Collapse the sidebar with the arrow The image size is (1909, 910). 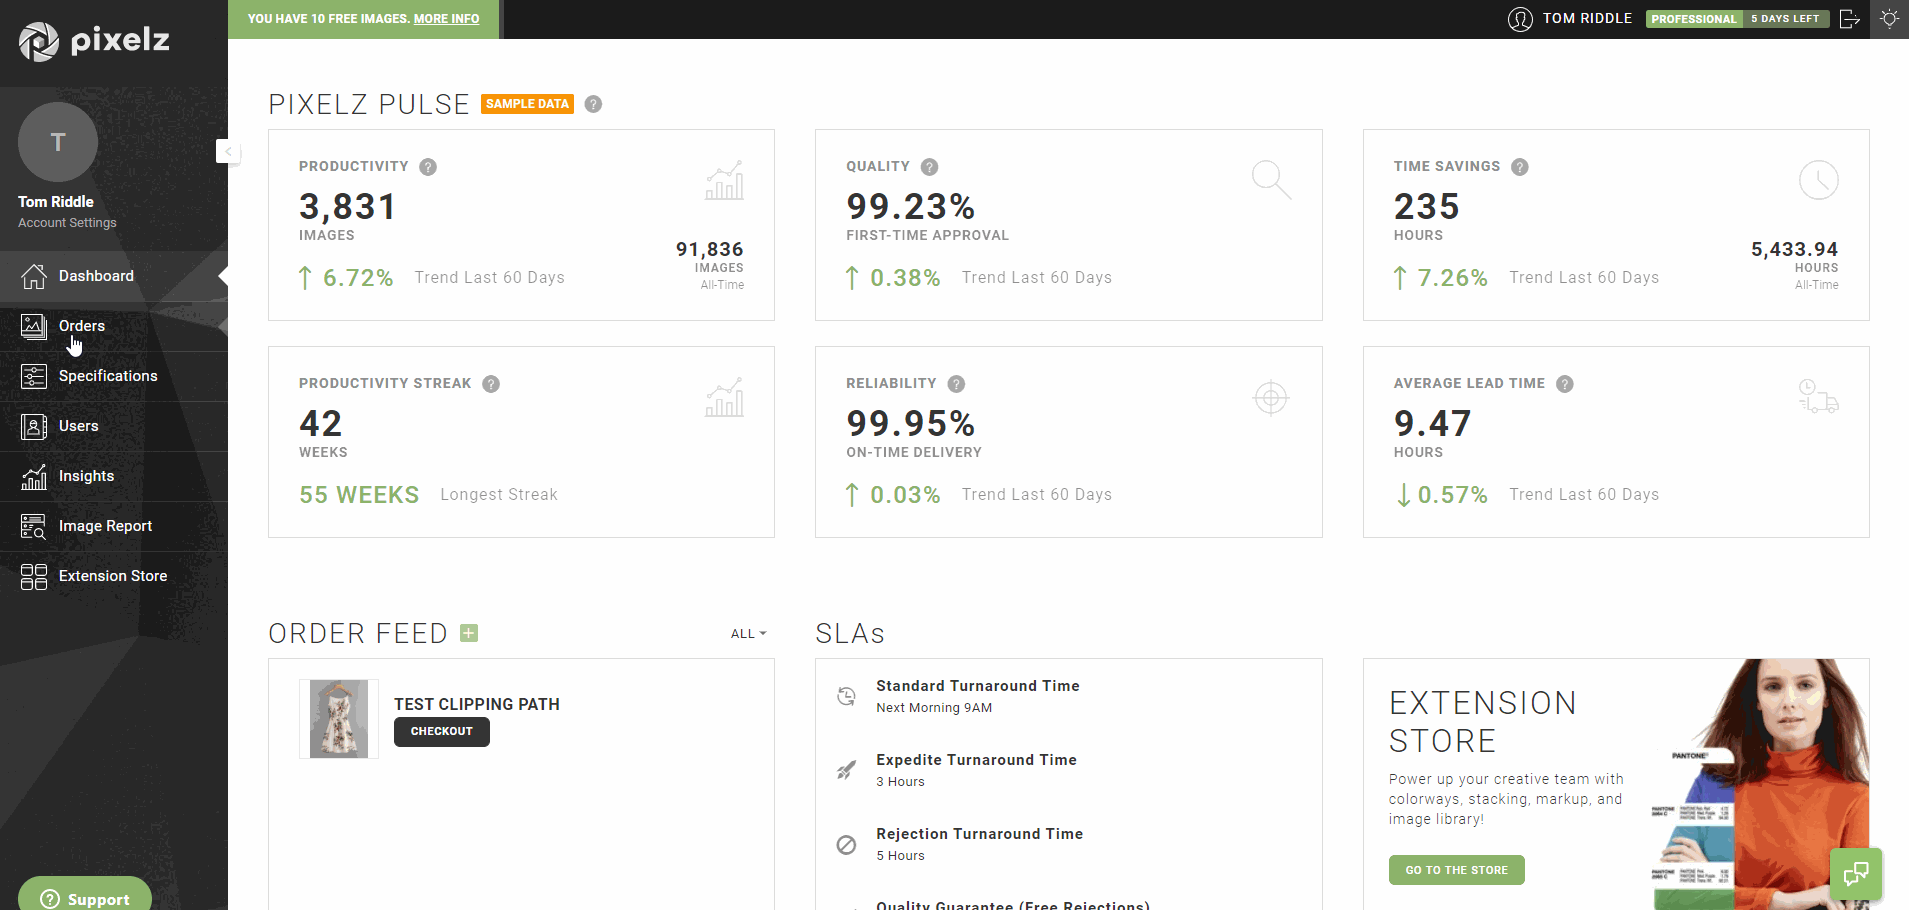point(228,151)
